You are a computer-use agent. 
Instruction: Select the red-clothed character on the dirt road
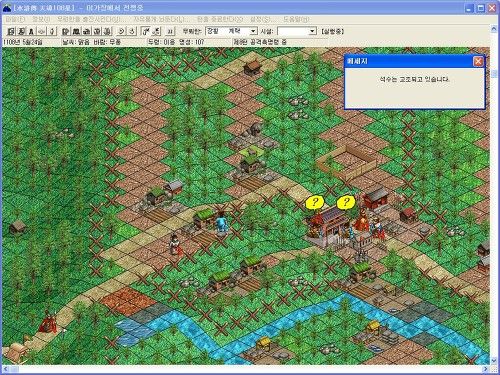point(175,244)
